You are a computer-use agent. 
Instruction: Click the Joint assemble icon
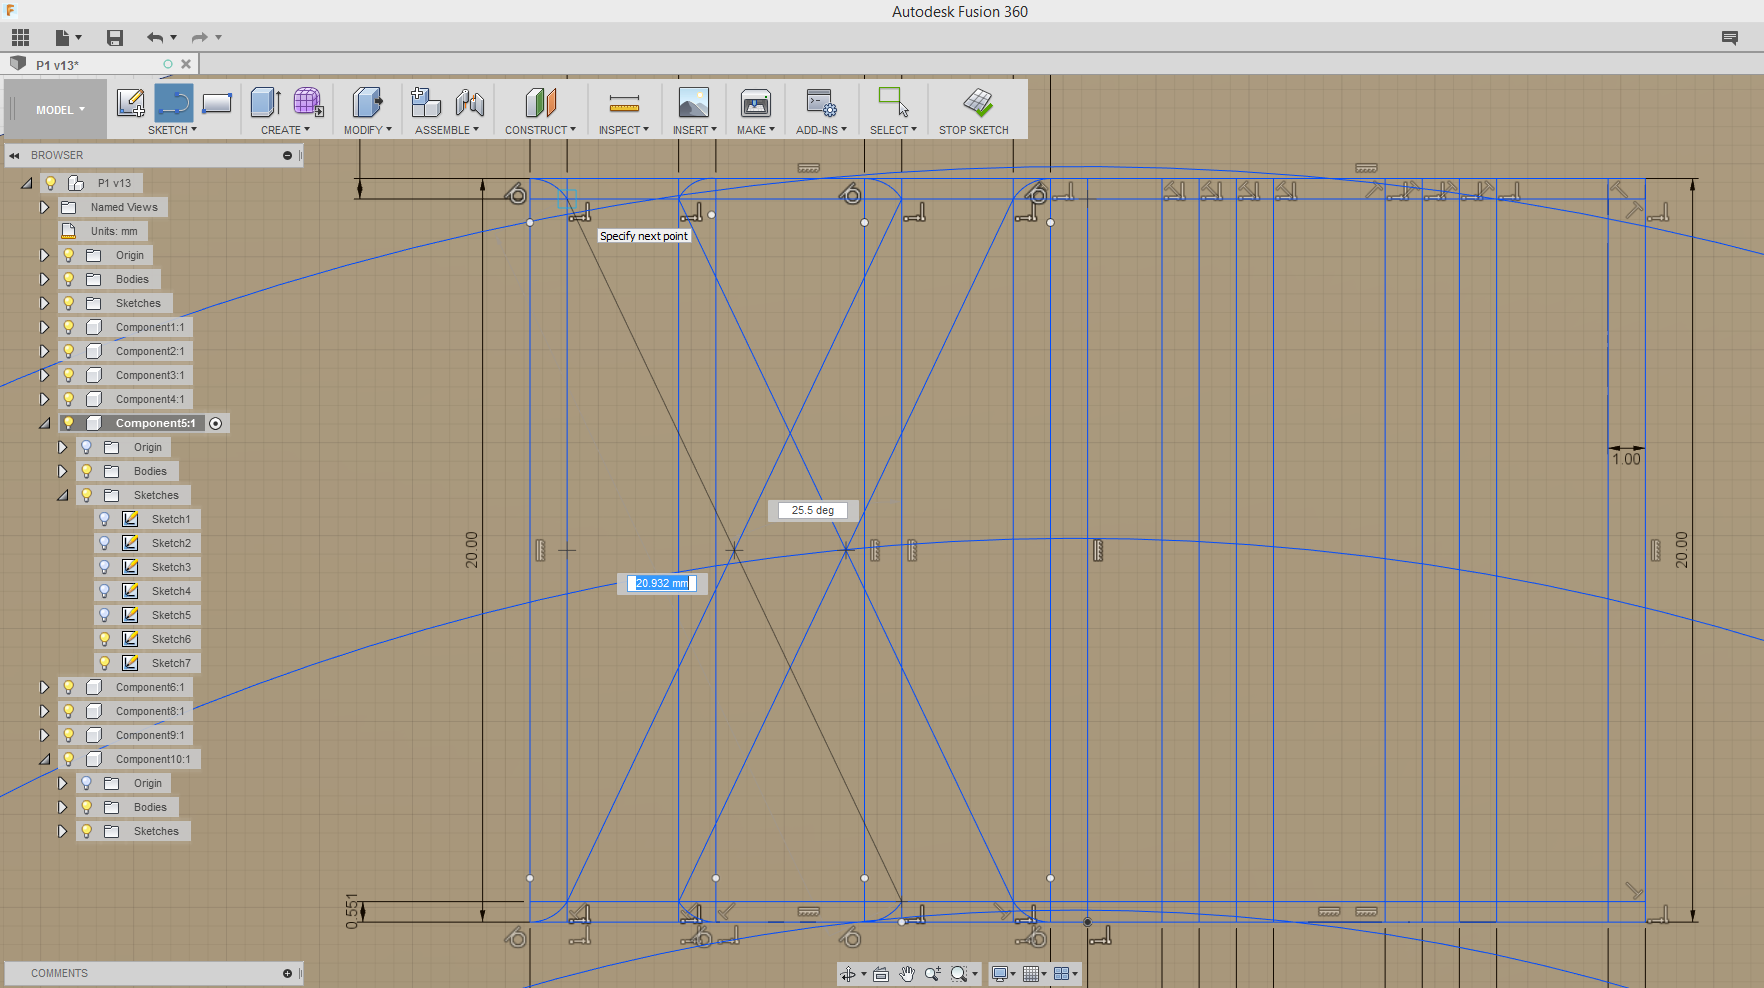tap(470, 103)
